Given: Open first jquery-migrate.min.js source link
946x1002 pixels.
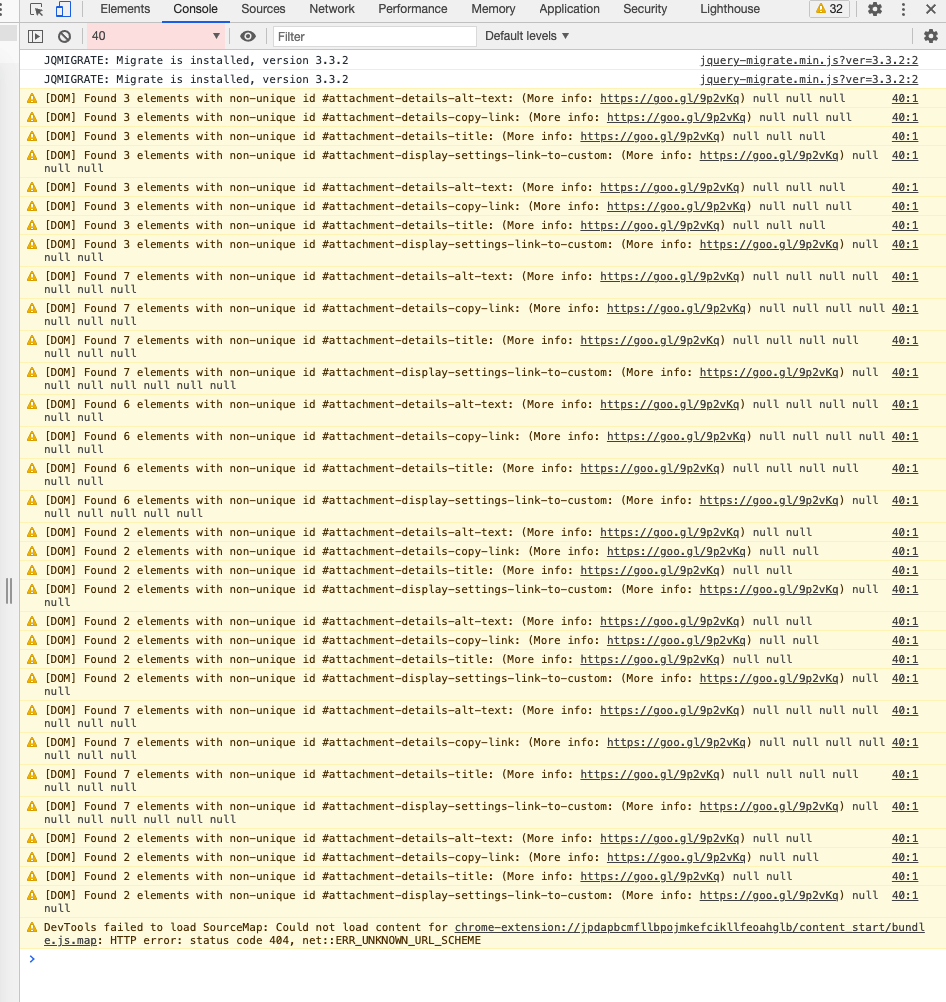Looking at the screenshot, I should [x=808, y=60].
